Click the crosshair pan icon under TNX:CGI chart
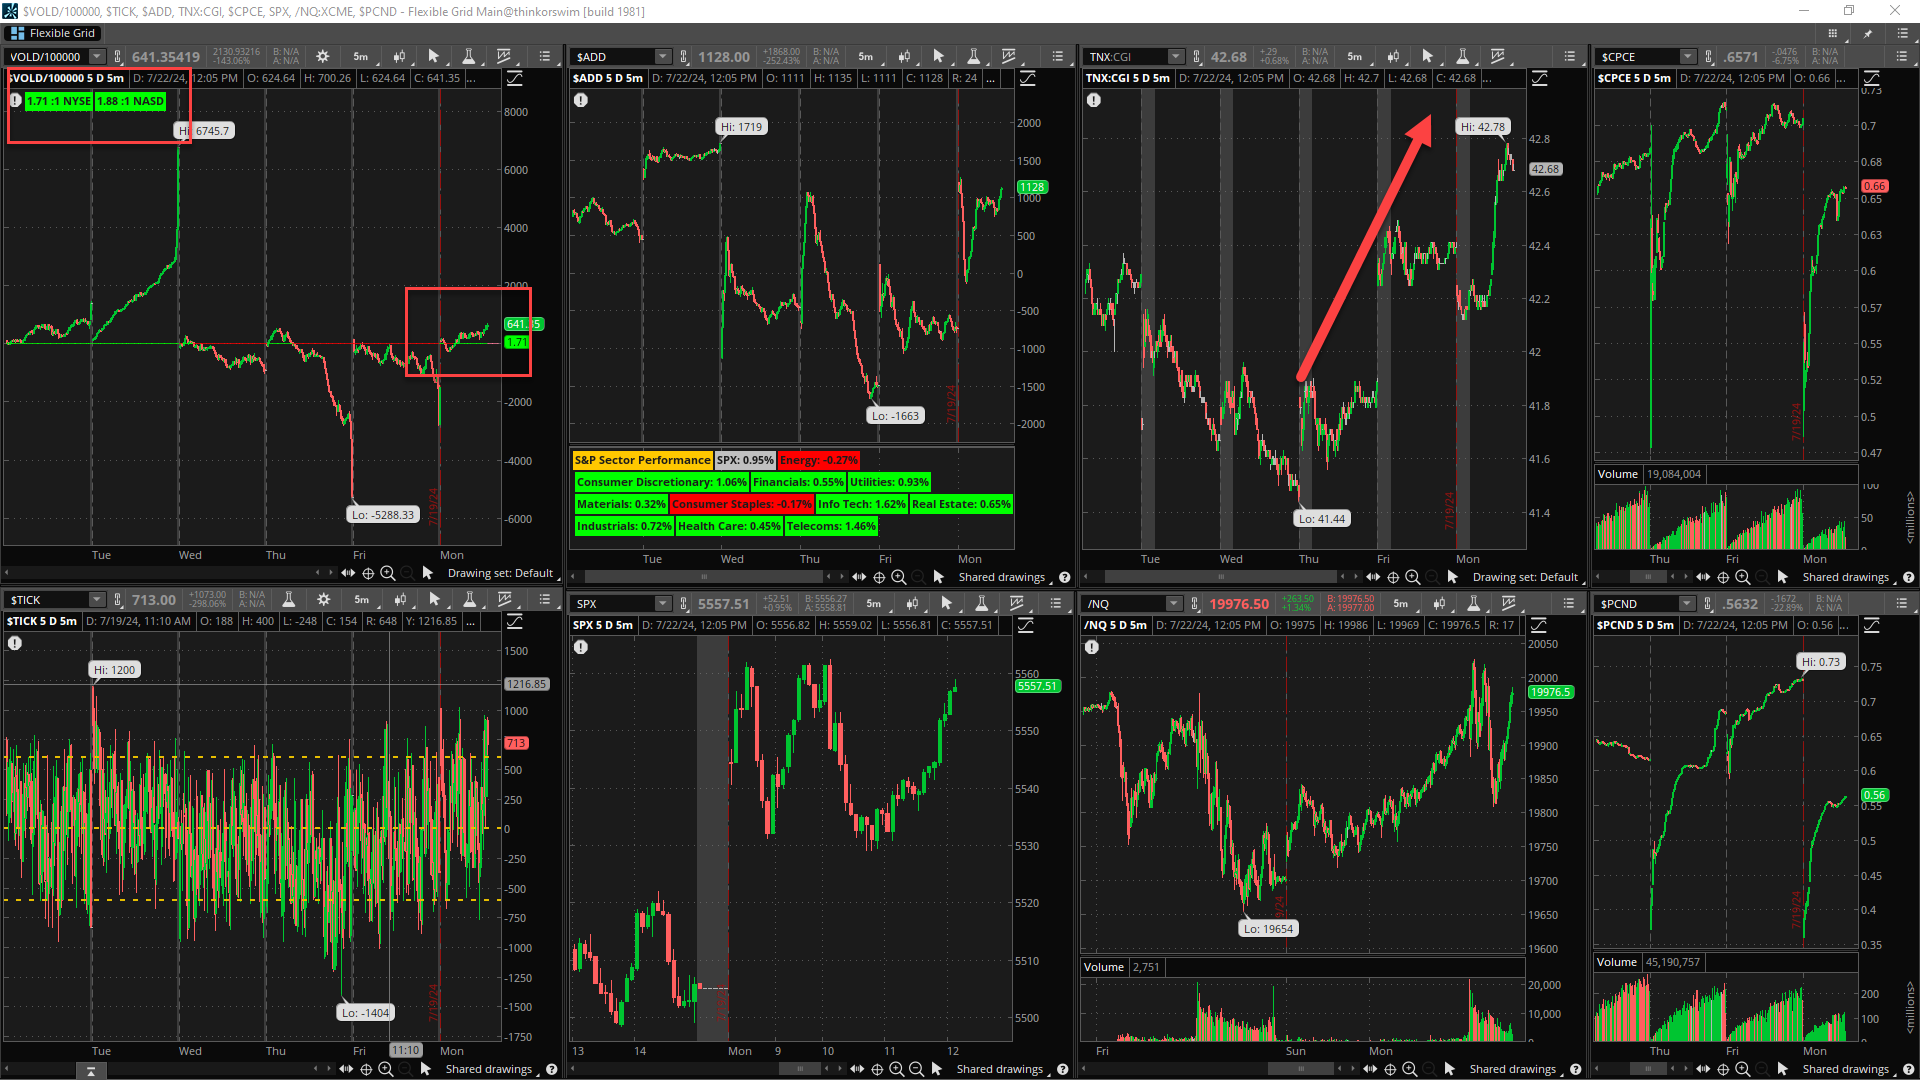Image resolution: width=1920 pixels, height=1080 pixels. [1393, 577]
